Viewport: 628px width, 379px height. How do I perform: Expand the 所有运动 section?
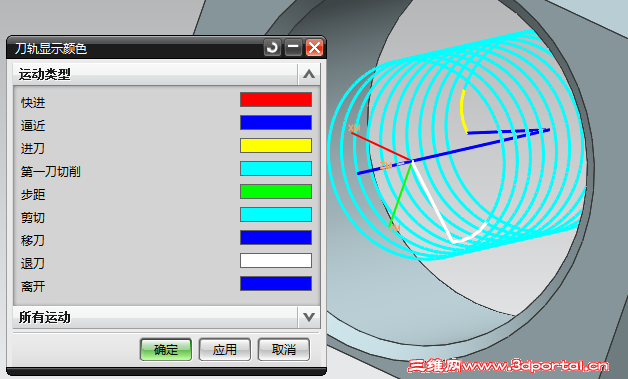click(x=309, y=317)
